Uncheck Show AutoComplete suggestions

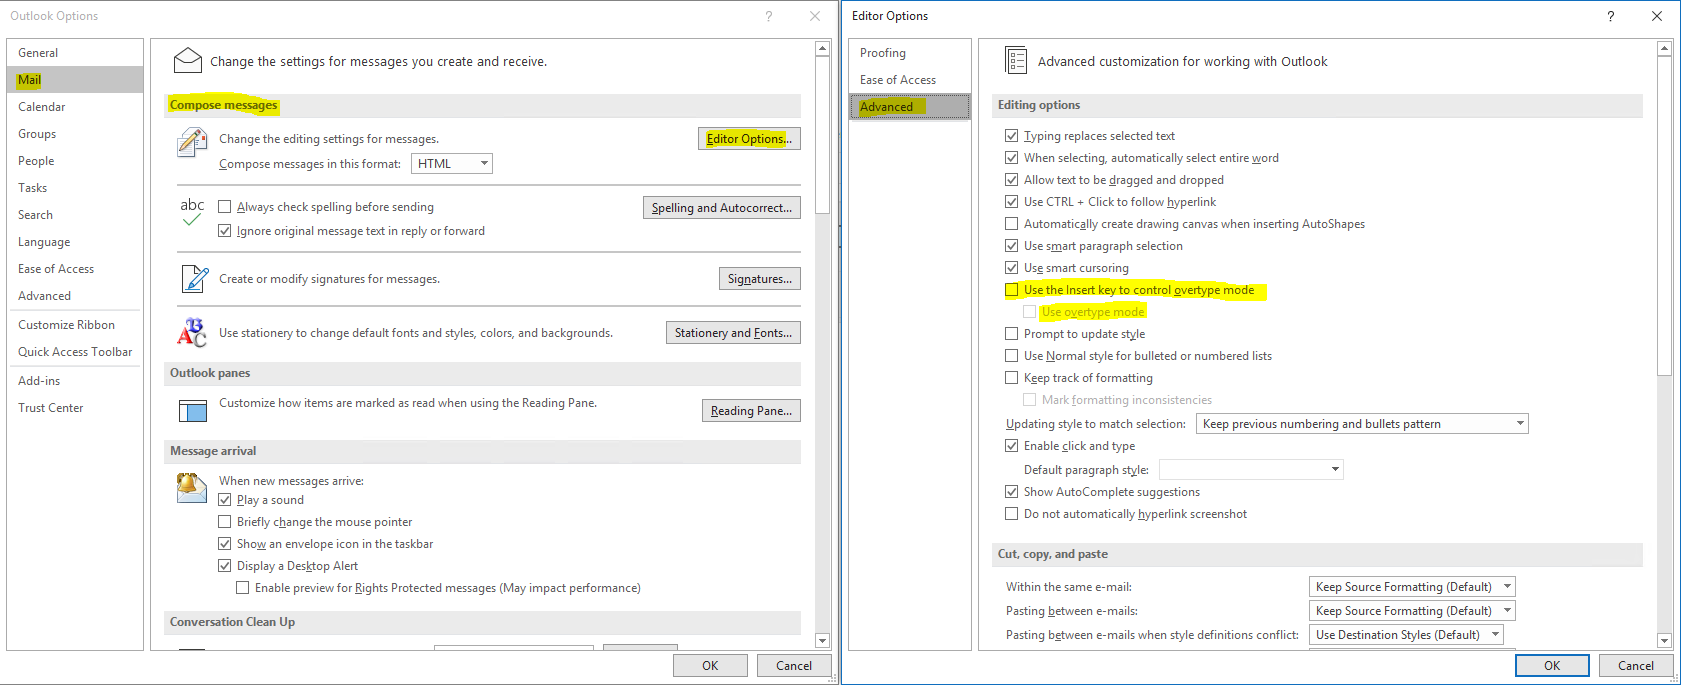tap(1012, 492)
